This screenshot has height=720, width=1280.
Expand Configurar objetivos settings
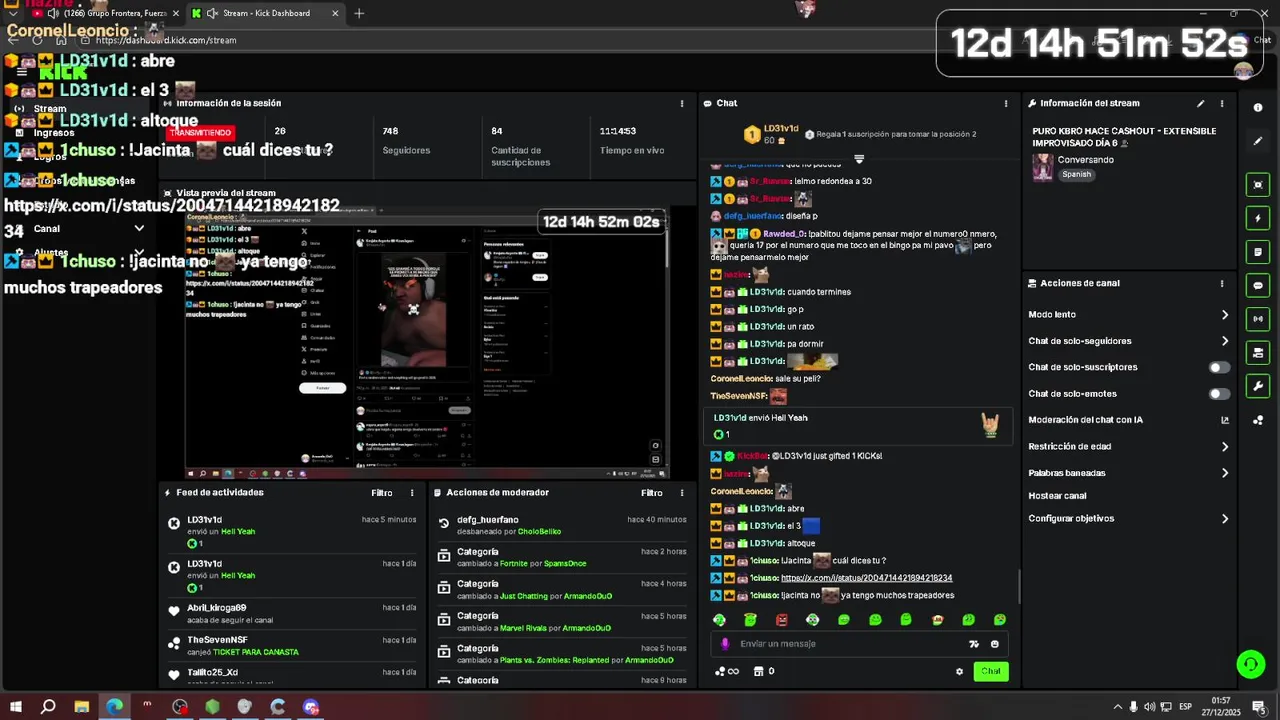coord(1225,519)
